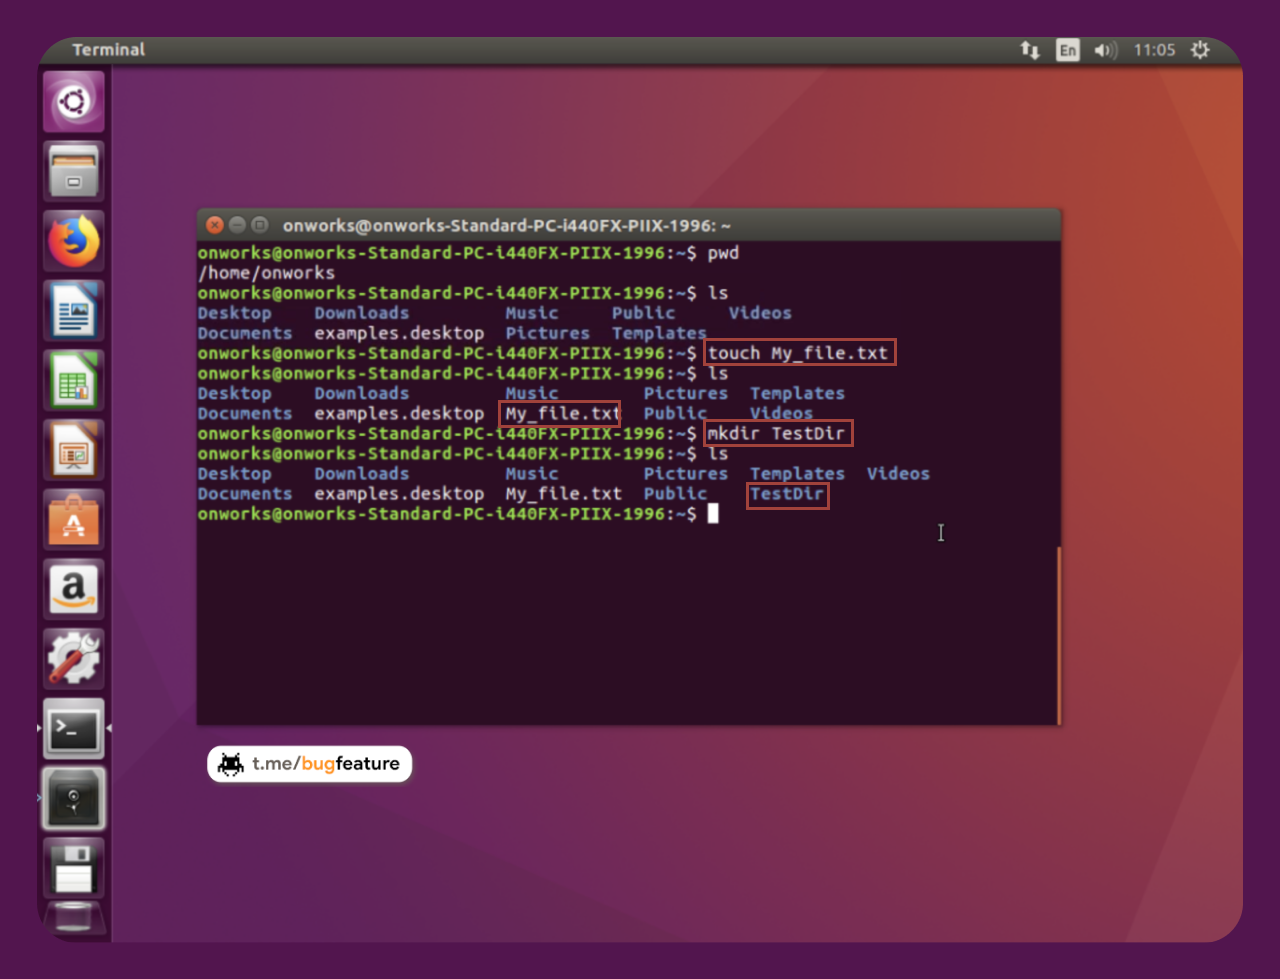Open System Settings from the dock
This screenshot has height=979, width=1280.
coord(74,659)
